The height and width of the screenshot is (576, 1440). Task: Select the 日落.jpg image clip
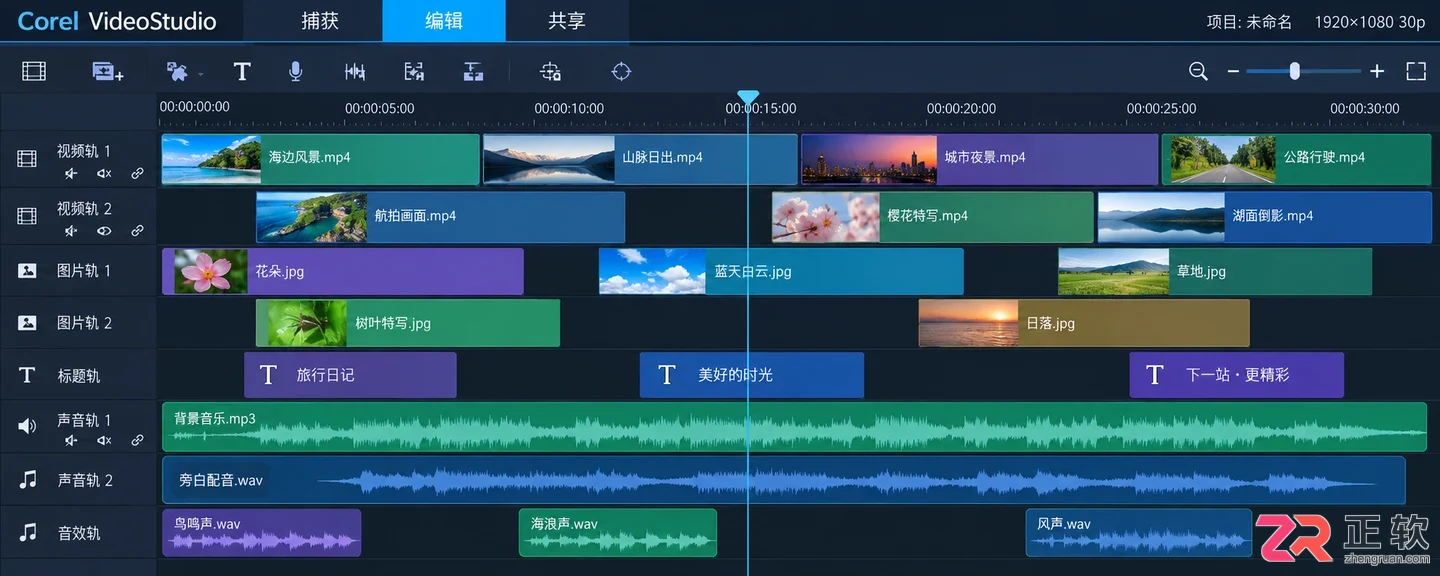click(x=1084, y=323)
